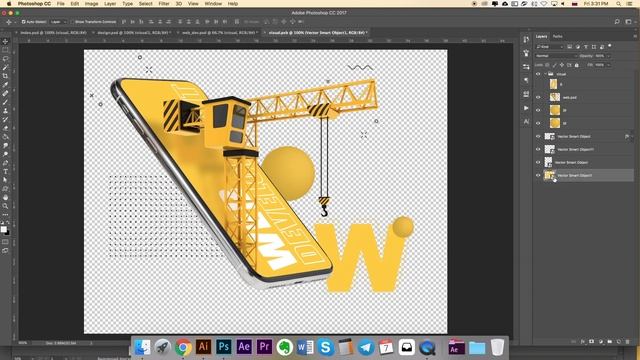
Task: Open After Effects from the Dock
Action: (244, 347)
